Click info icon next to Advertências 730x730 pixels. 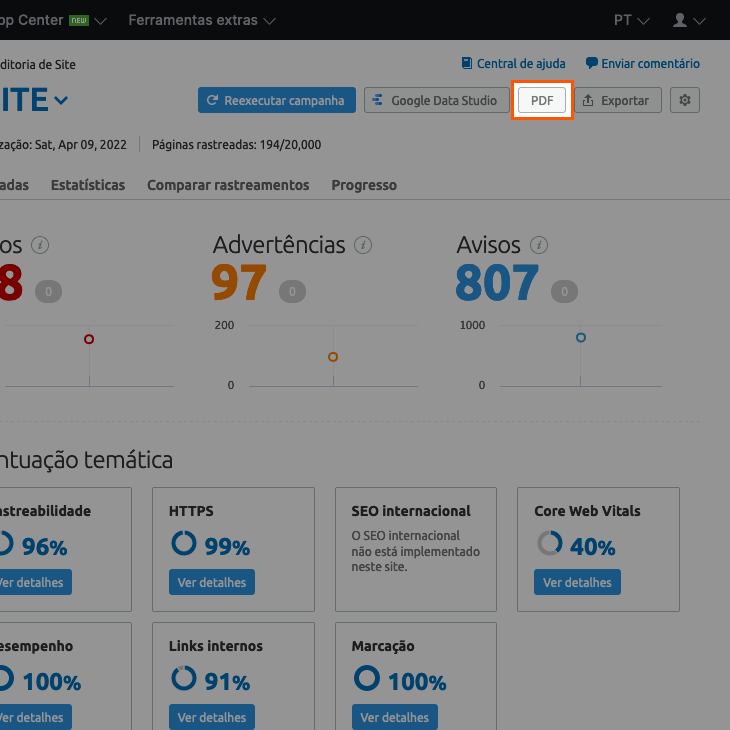[x=363, y=245]
